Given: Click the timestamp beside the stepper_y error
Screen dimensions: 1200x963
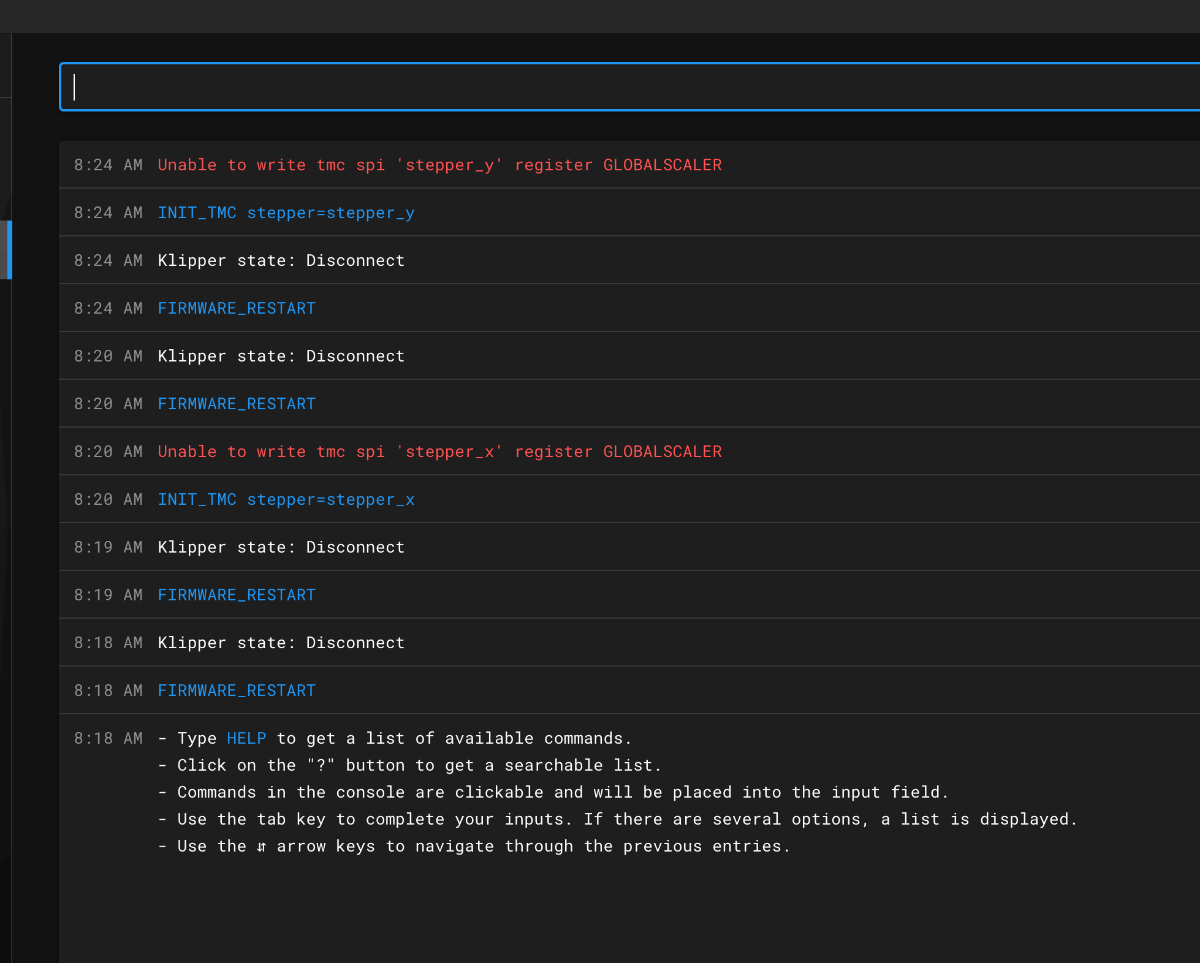Looking at the screenshot, I should [x=108, y=165].
